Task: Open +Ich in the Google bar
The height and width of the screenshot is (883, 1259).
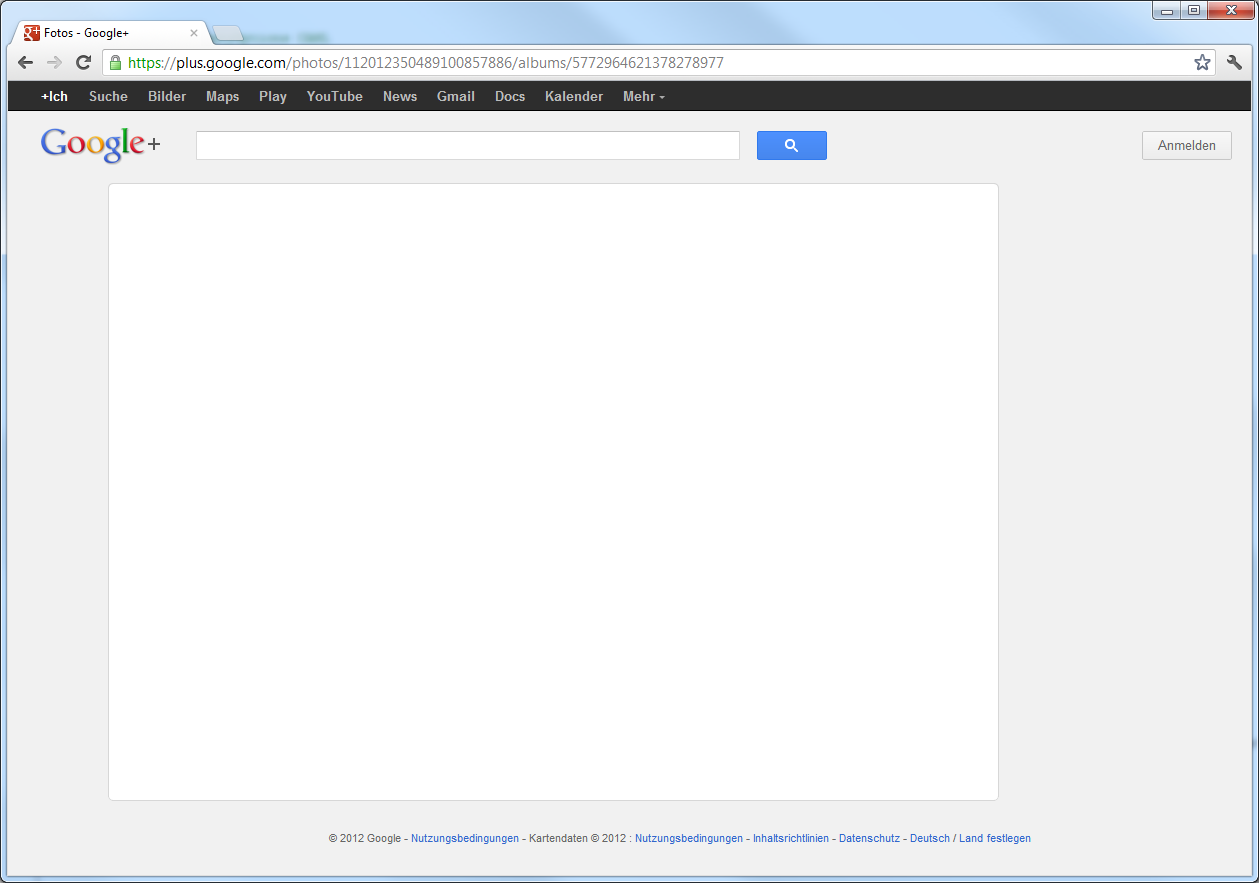Action: click(x=54, y=97)
